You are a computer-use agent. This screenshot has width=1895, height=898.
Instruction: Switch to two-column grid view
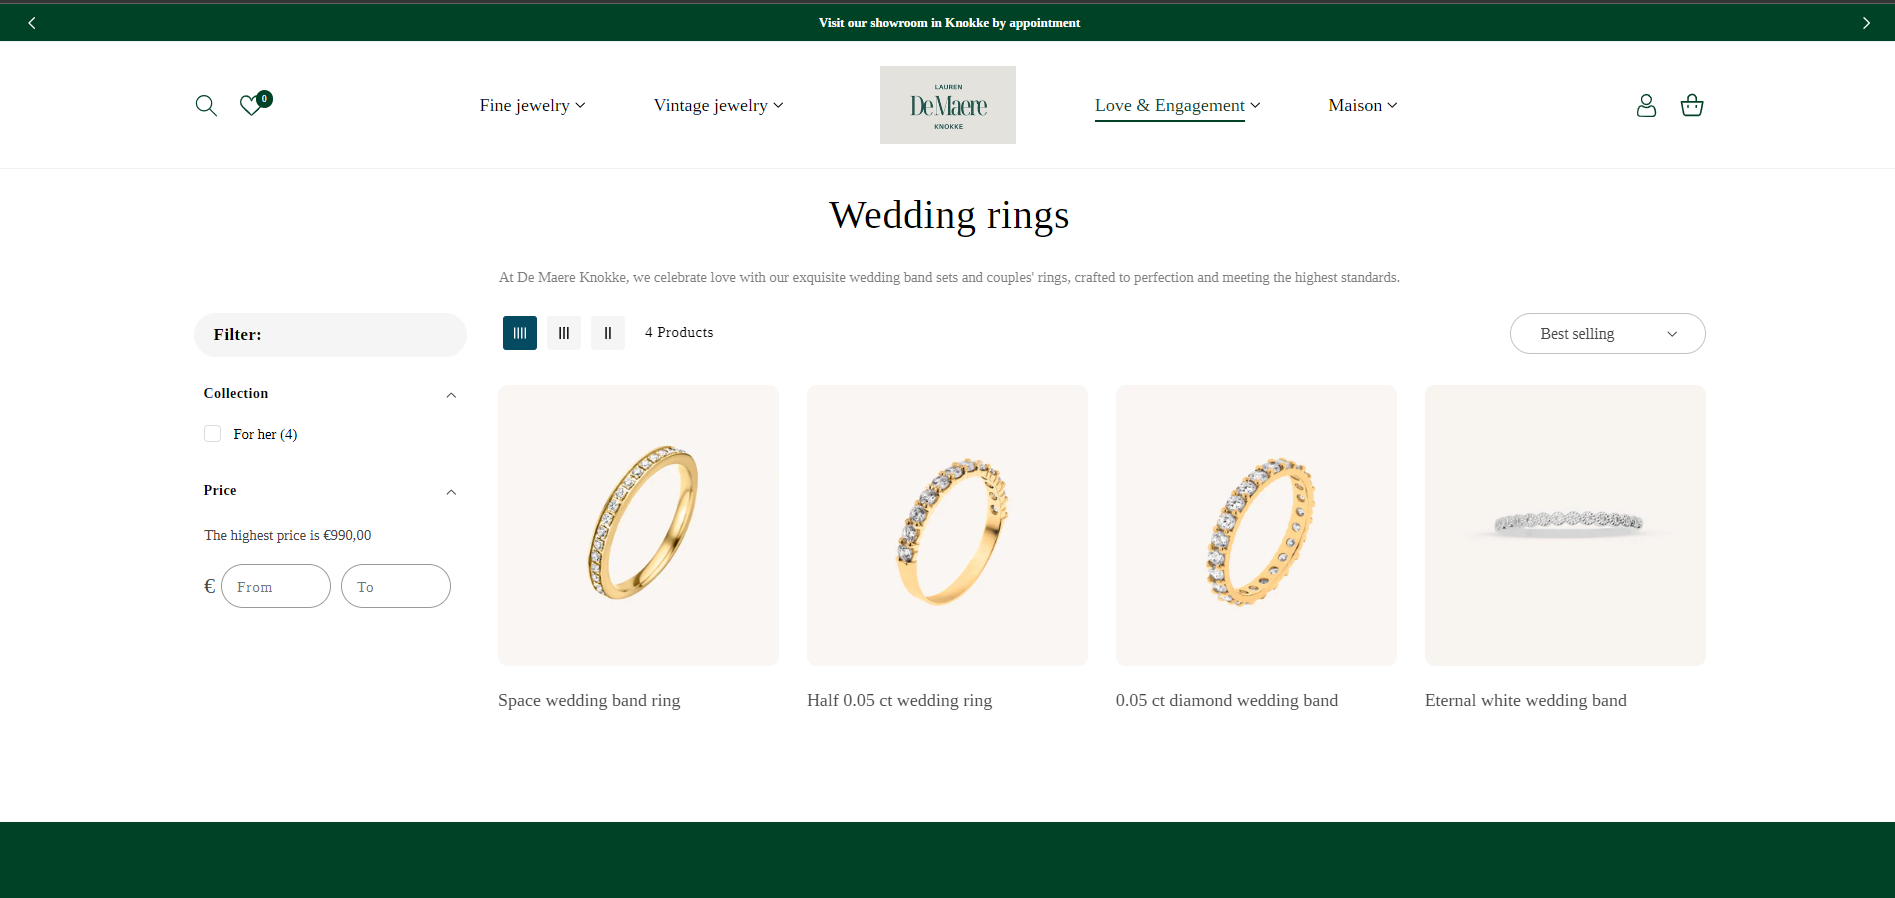[608, 333]
